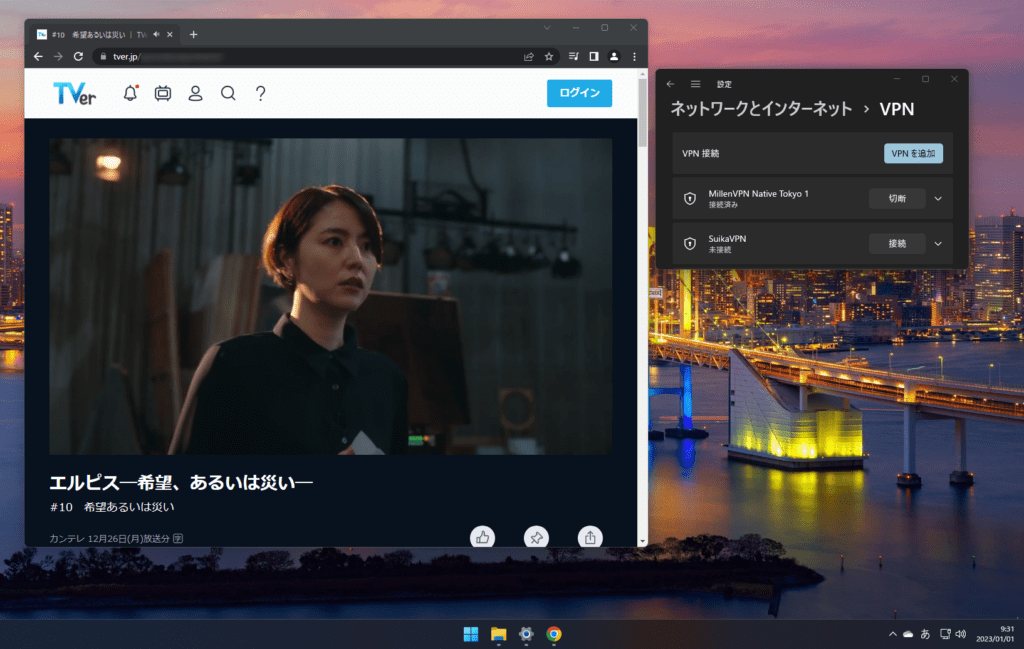The height and width of the screenshot is (649, 1024).
Task: Click the blue ログイン button
Action: tap(579, 93)
